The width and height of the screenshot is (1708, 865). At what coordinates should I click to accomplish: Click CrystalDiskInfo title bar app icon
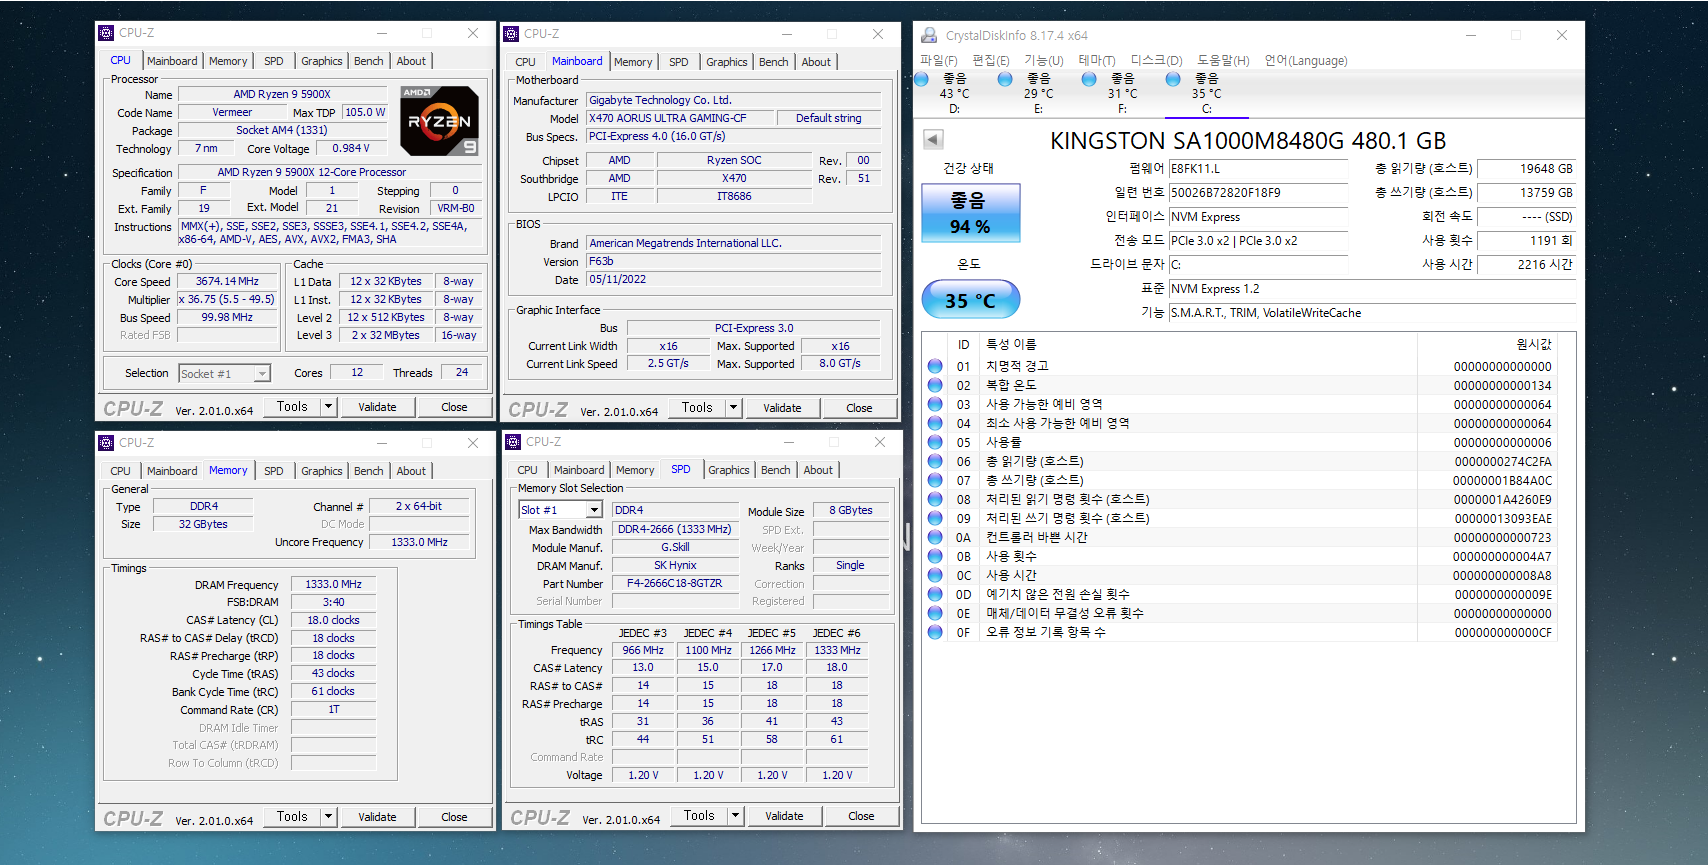[x=929, y=35]
